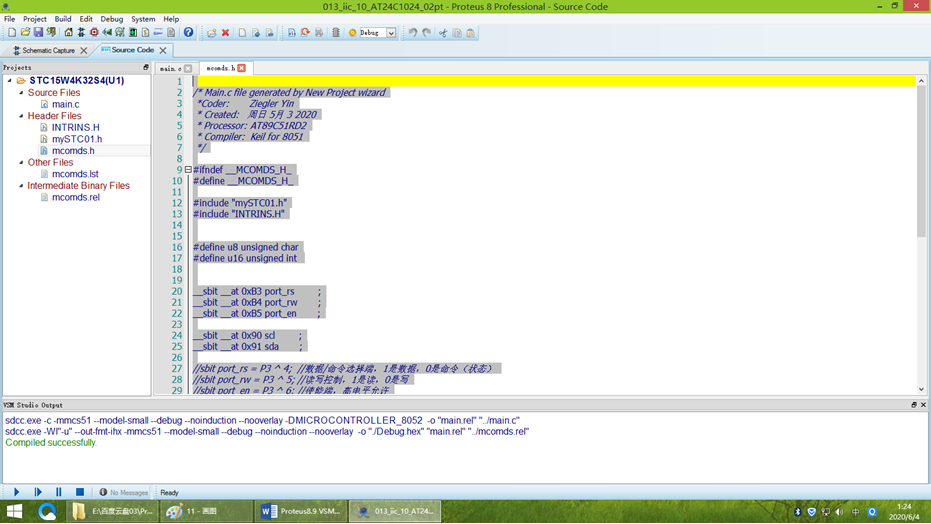Open the PCB Layout toolbar icon

(x=94, y=33)
